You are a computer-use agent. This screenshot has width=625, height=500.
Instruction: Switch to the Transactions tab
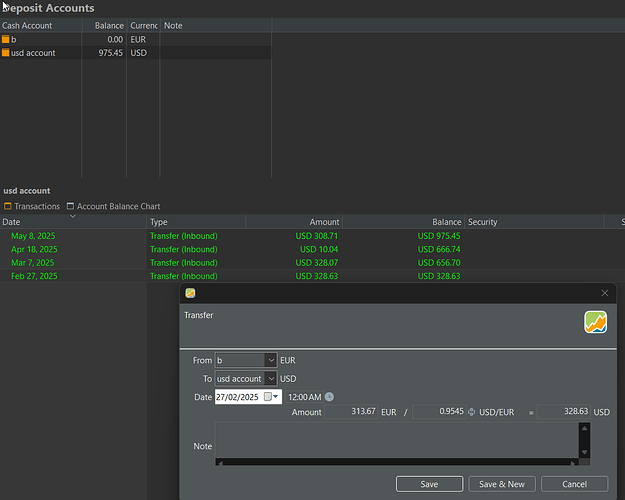32,206
